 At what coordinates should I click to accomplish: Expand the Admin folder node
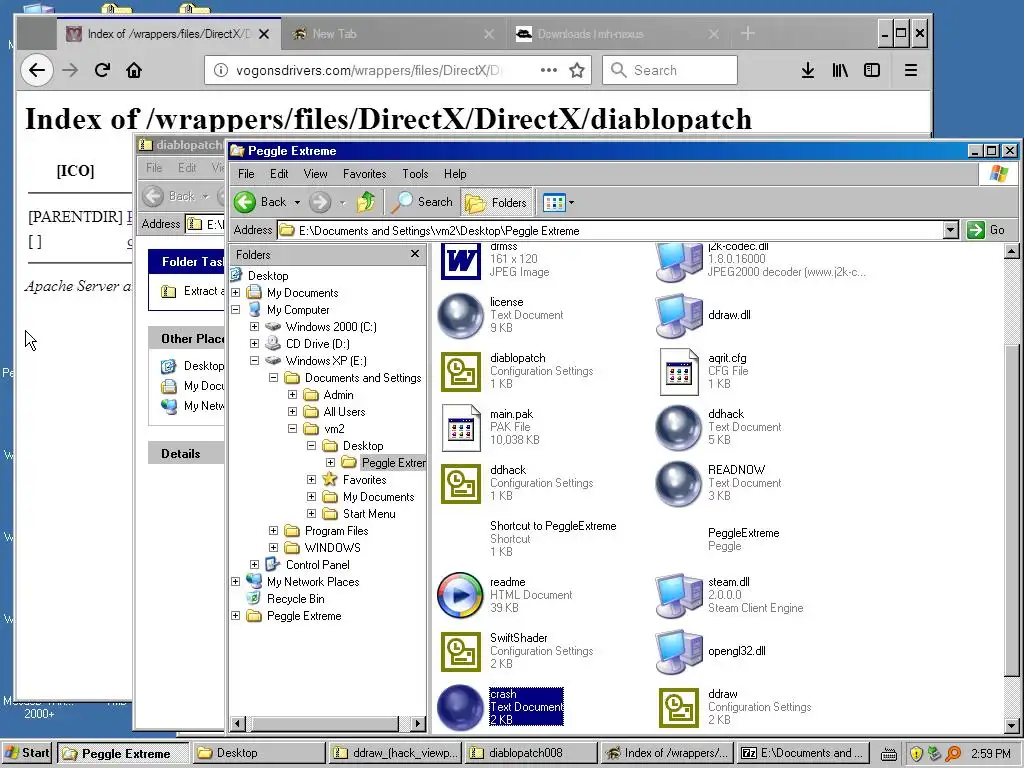tap(293, 394)
